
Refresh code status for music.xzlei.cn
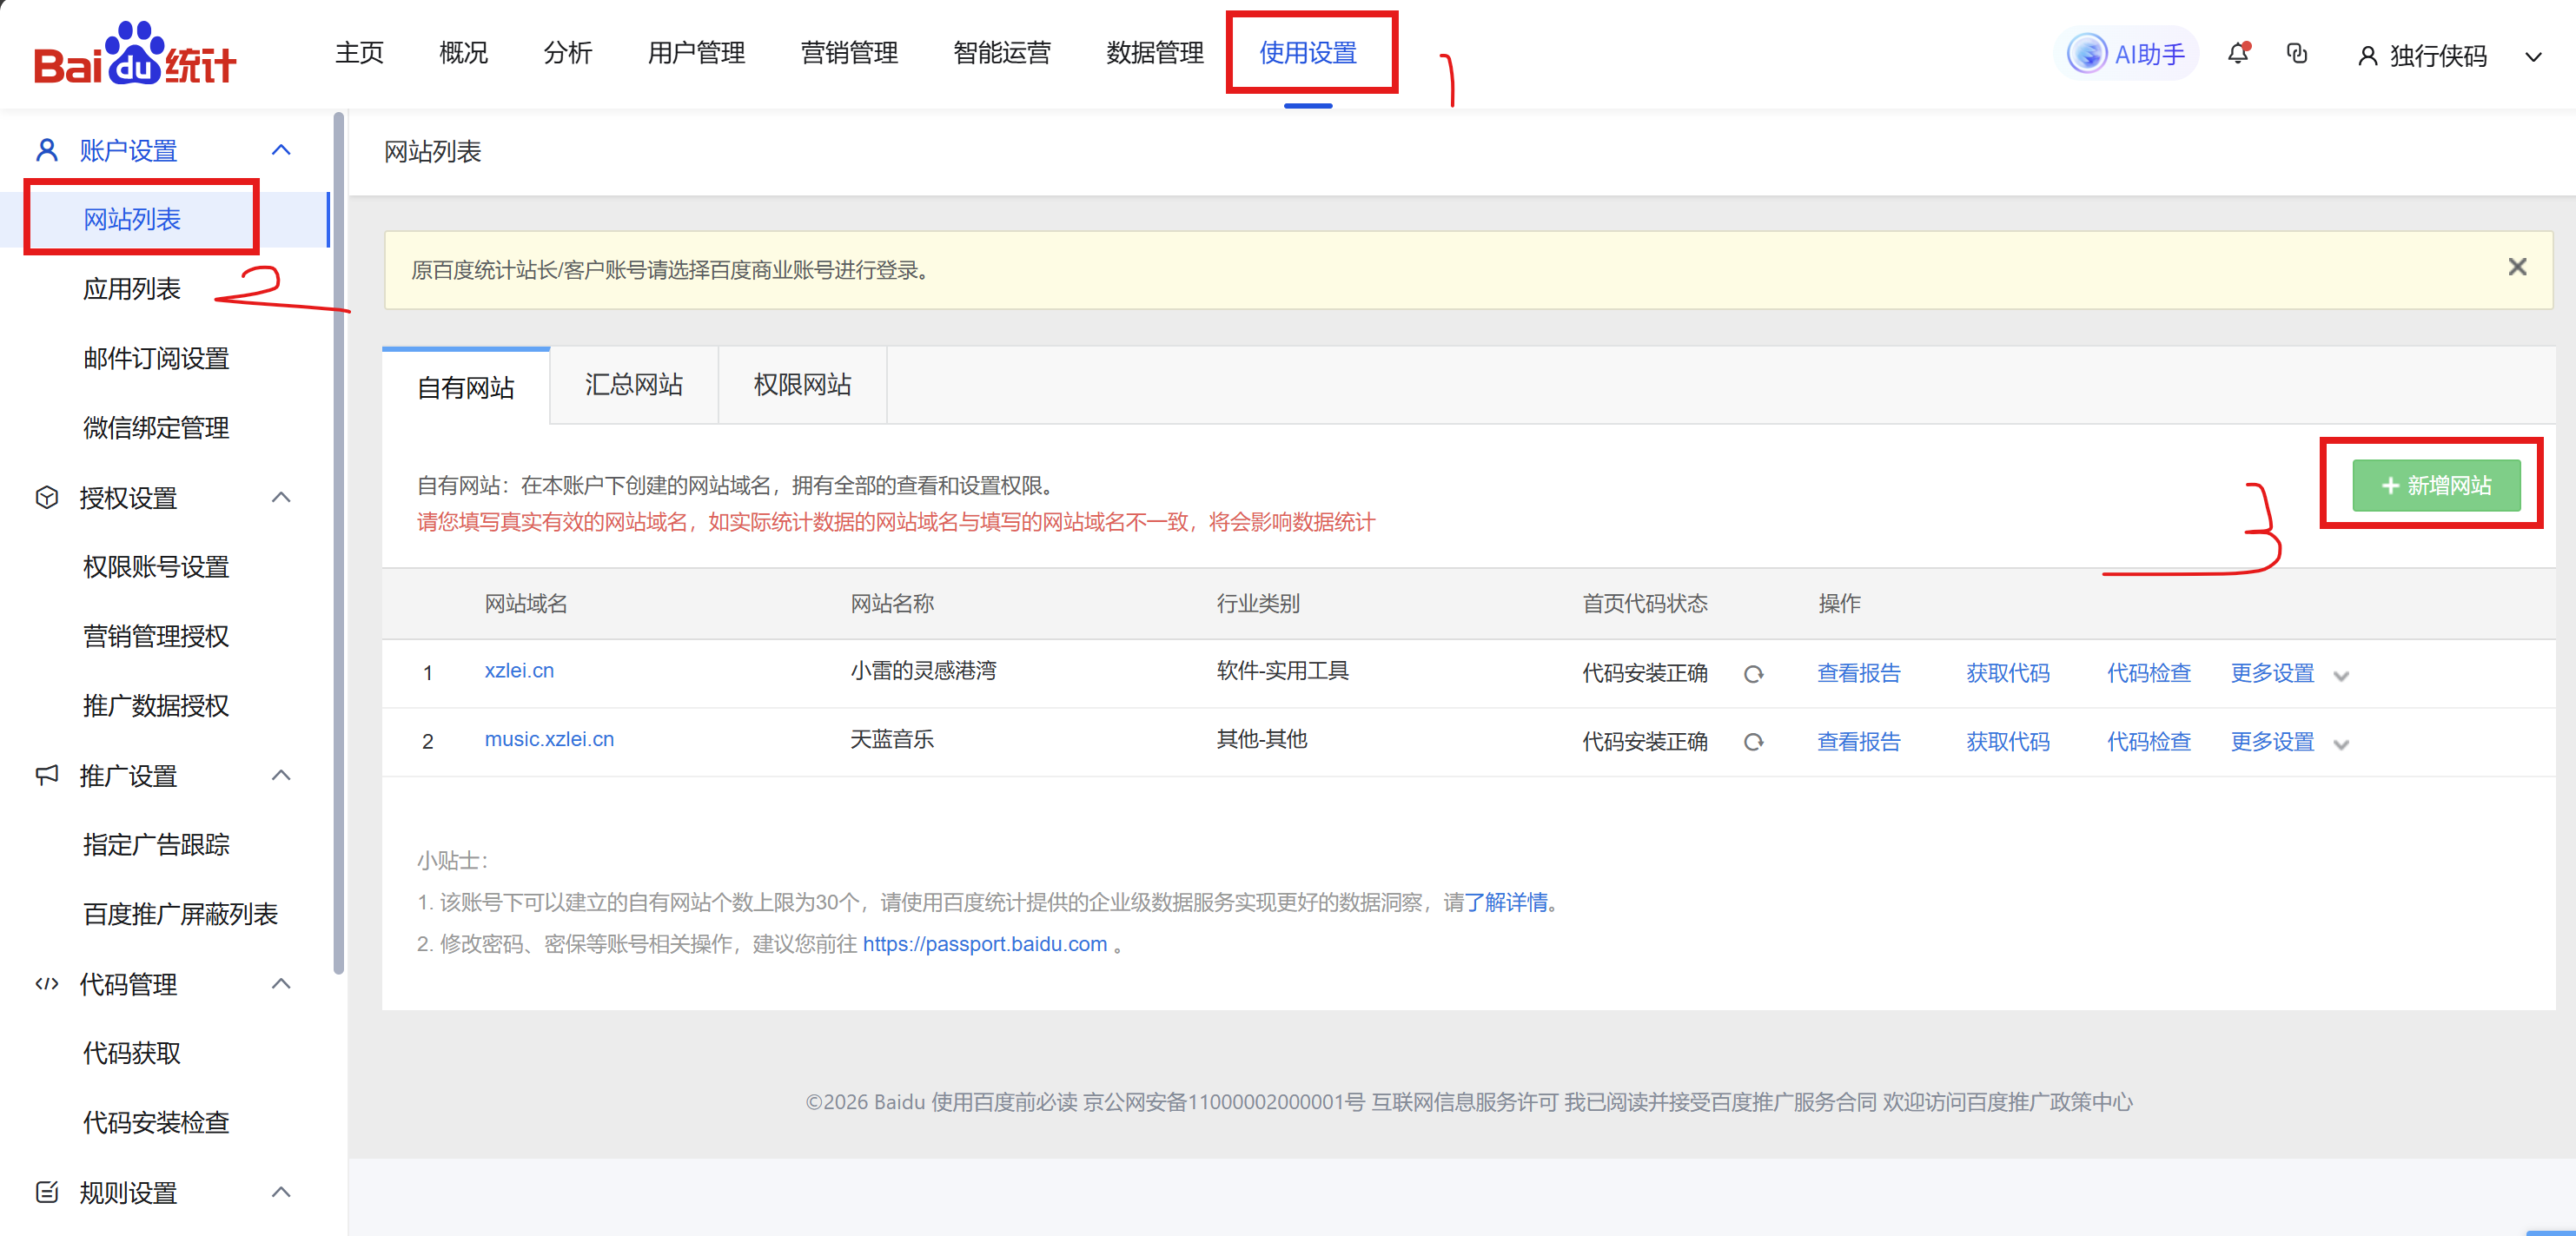1753,742
